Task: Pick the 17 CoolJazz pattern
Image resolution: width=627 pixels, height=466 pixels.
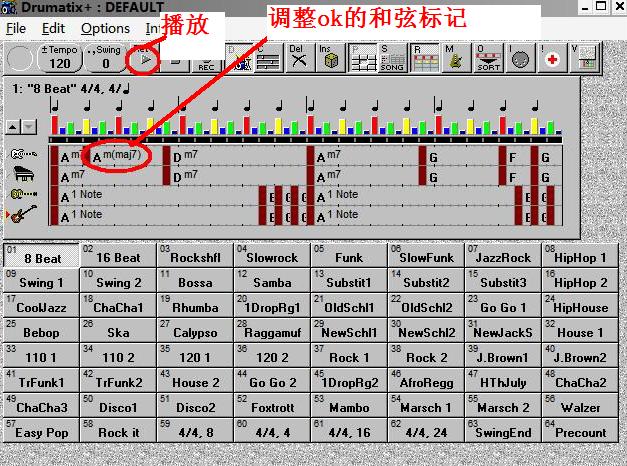Action: pyautogui.click(x=42, y=305)
